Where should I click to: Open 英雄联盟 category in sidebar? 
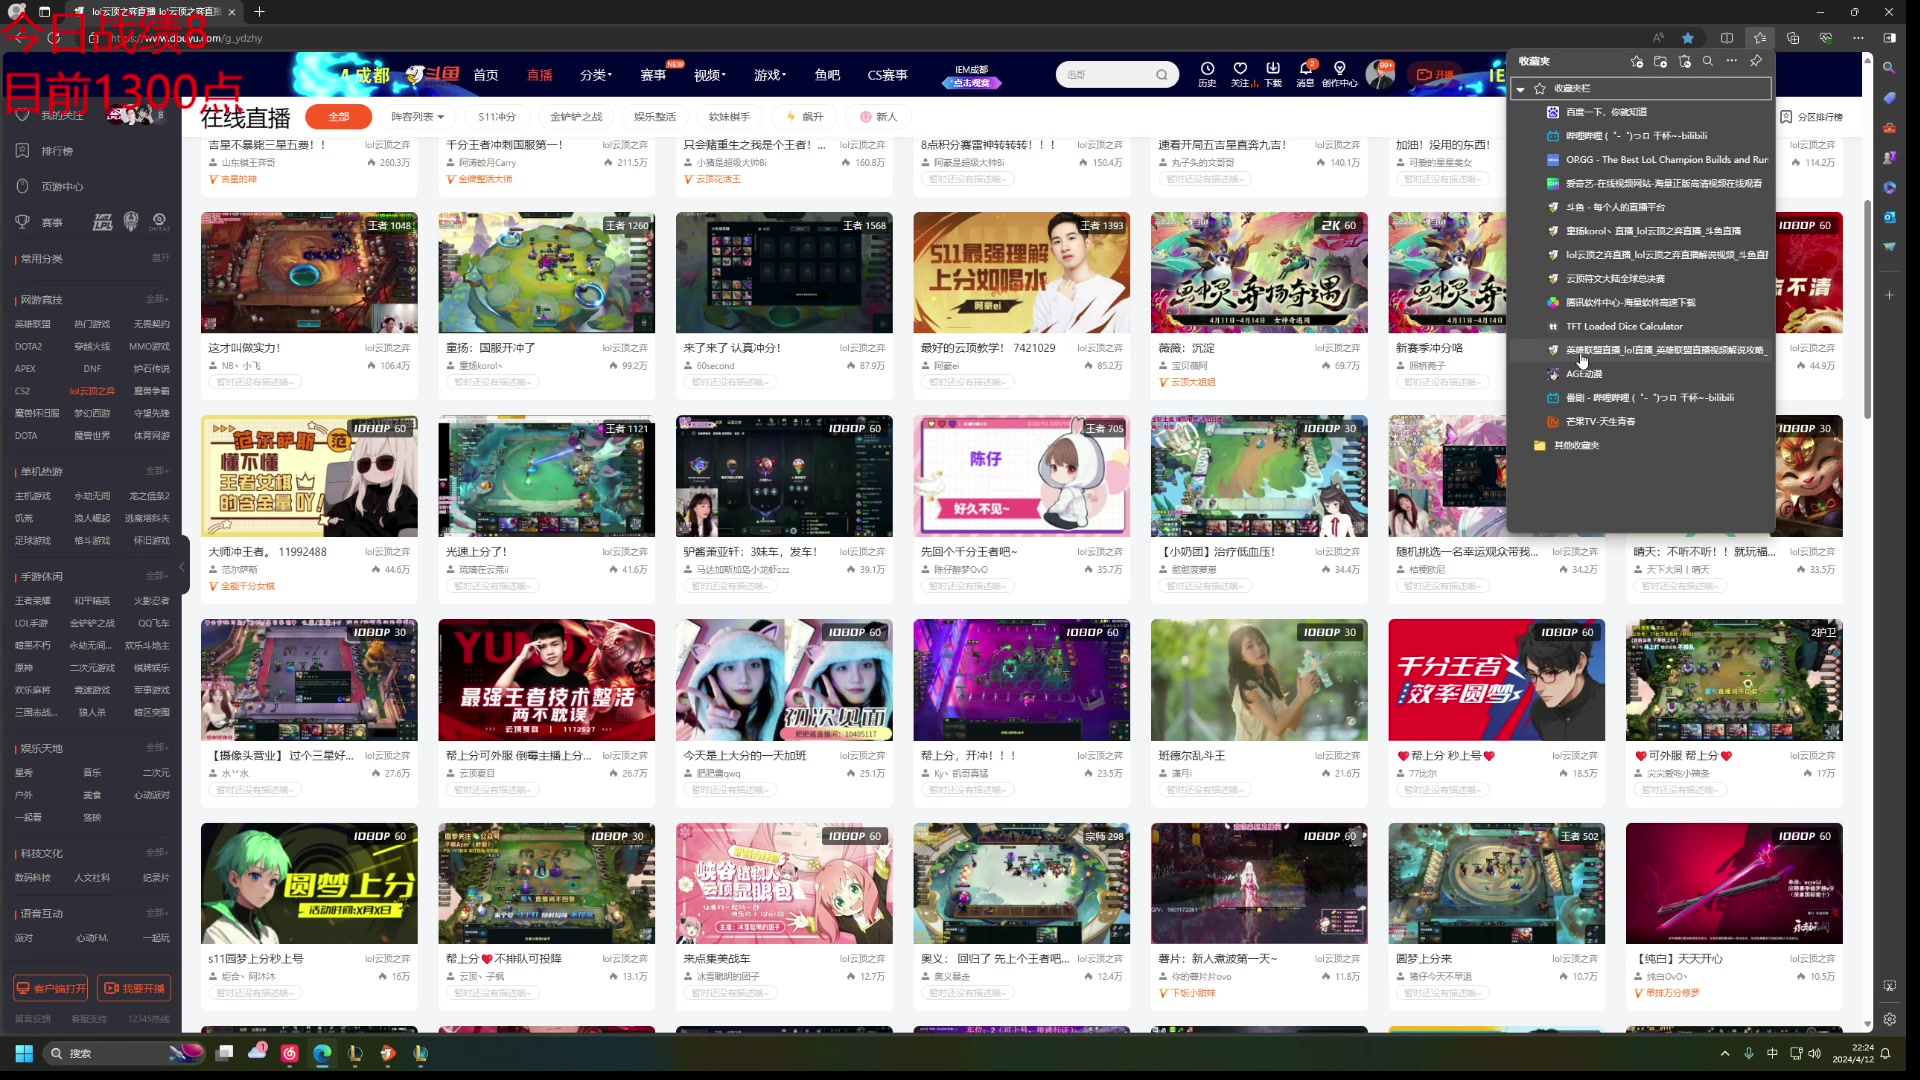(x=33, y=324)
